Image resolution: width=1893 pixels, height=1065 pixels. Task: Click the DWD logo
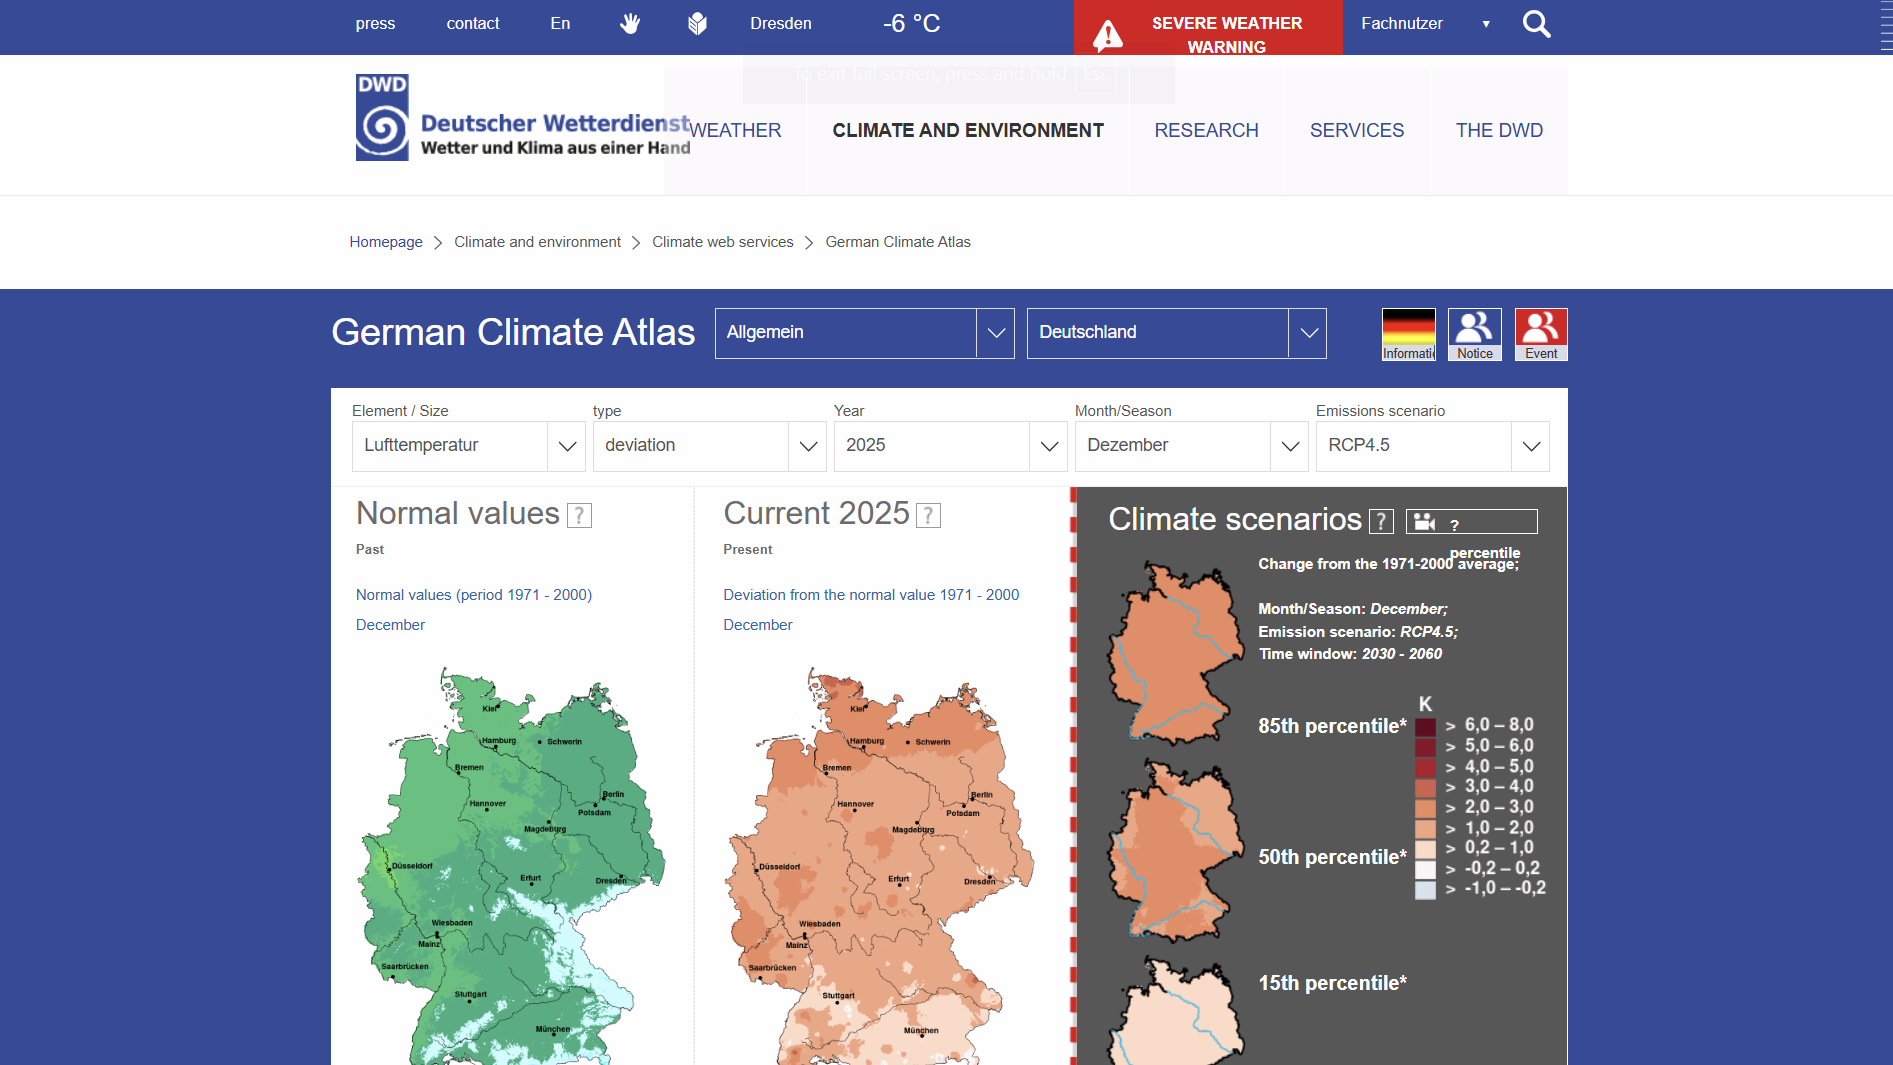383,117
